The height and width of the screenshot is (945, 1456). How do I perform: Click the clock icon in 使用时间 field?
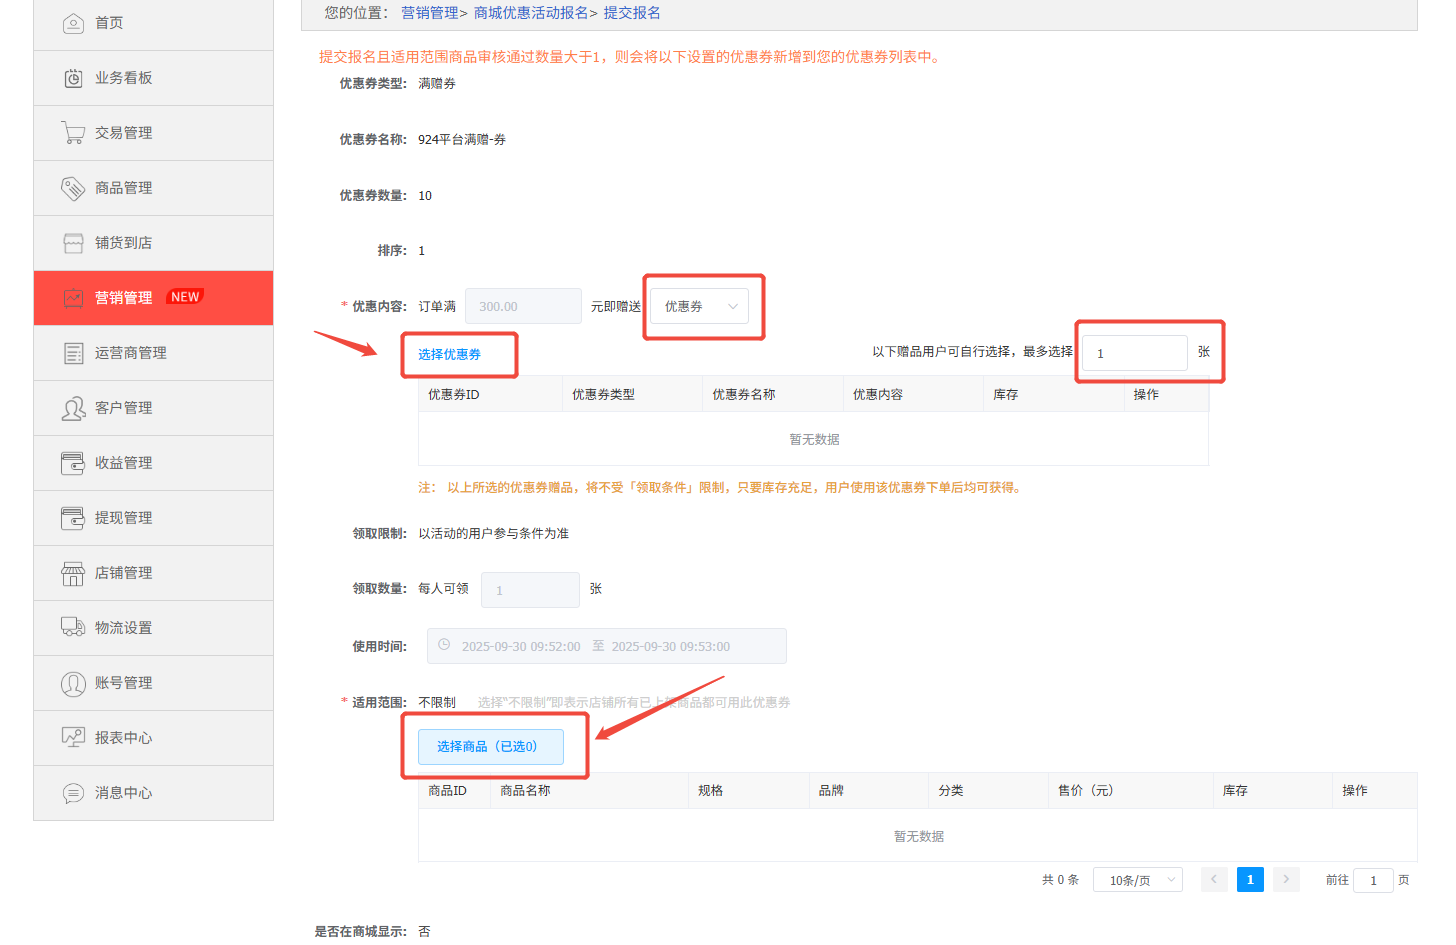443,645
